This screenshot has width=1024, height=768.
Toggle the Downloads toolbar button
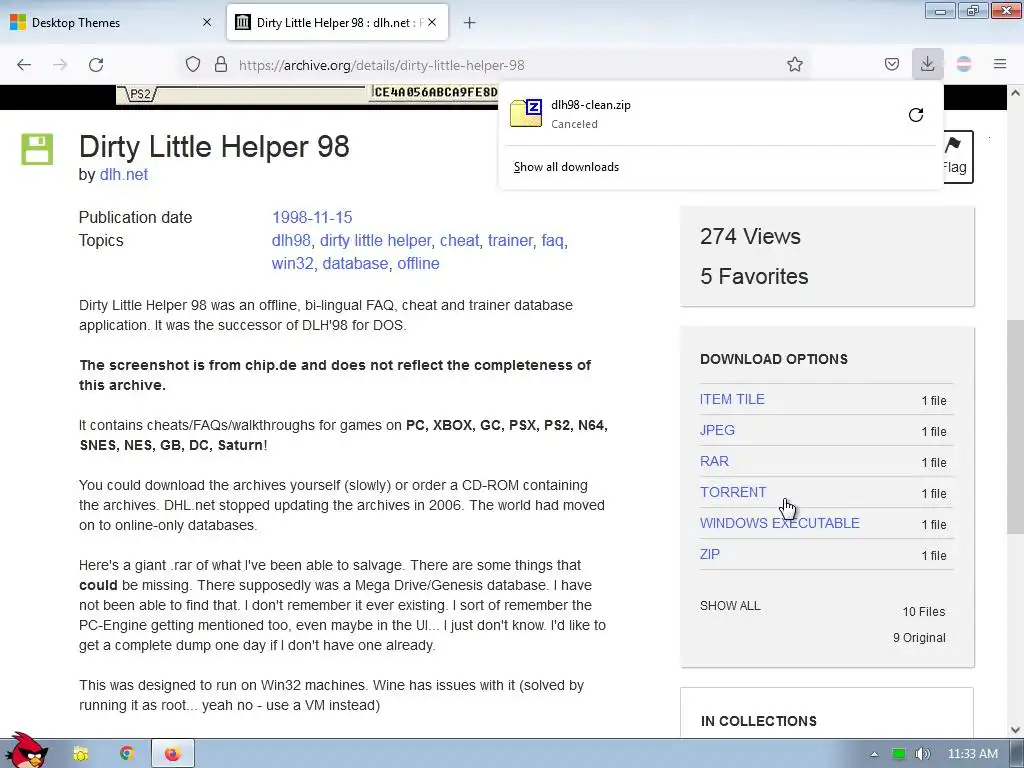(927, 64)
